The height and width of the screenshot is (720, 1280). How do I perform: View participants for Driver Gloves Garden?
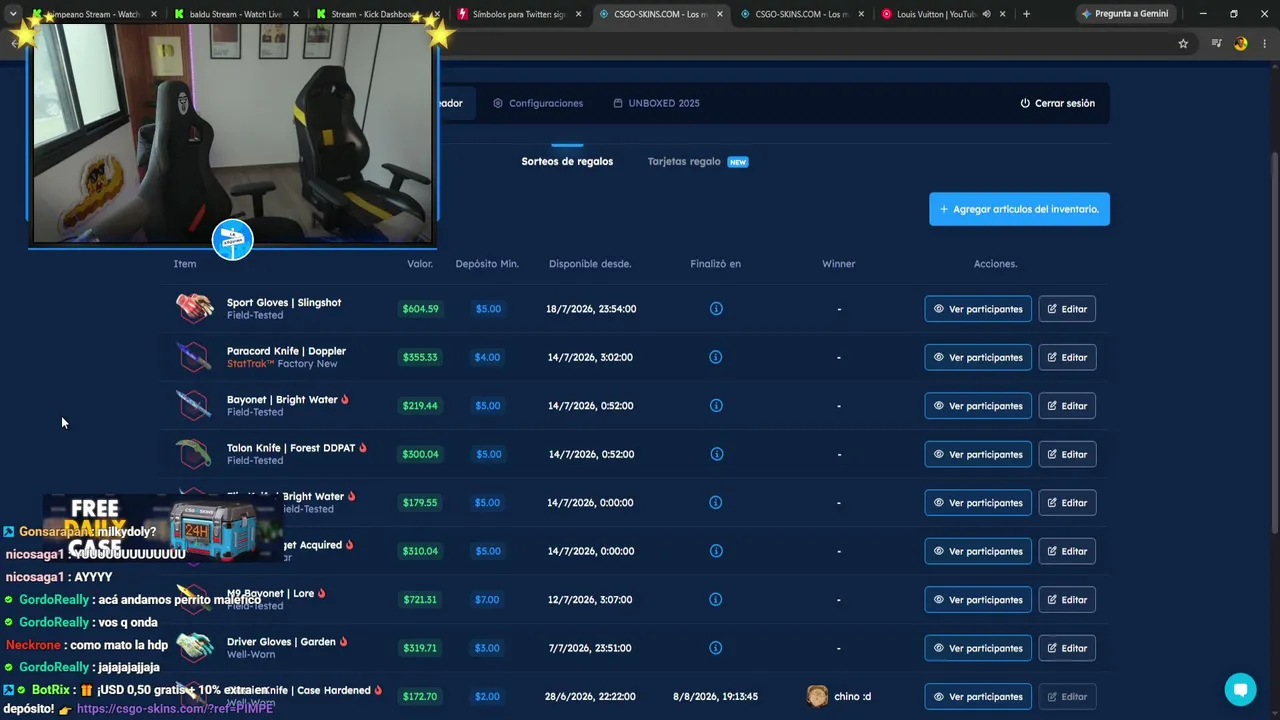pyautogui.click(x=978, y=648)
